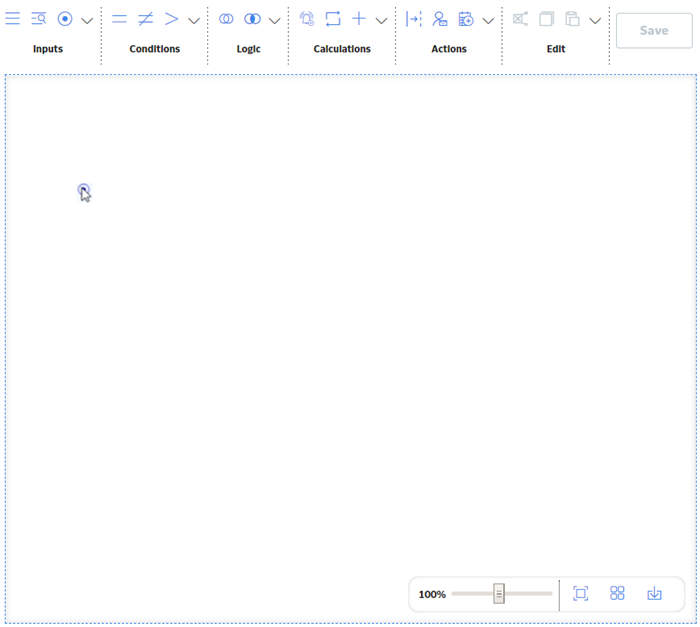
Task: Click the Edit group label
Action: 556,49
